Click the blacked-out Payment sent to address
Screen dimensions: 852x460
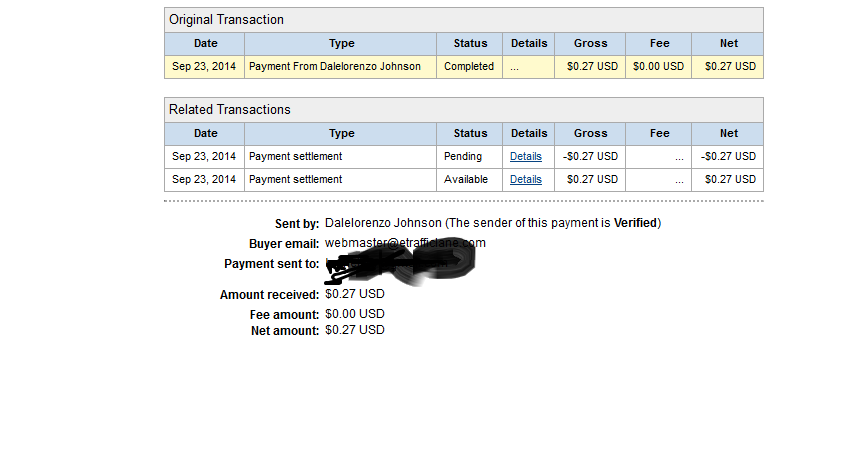coord(400,266)
